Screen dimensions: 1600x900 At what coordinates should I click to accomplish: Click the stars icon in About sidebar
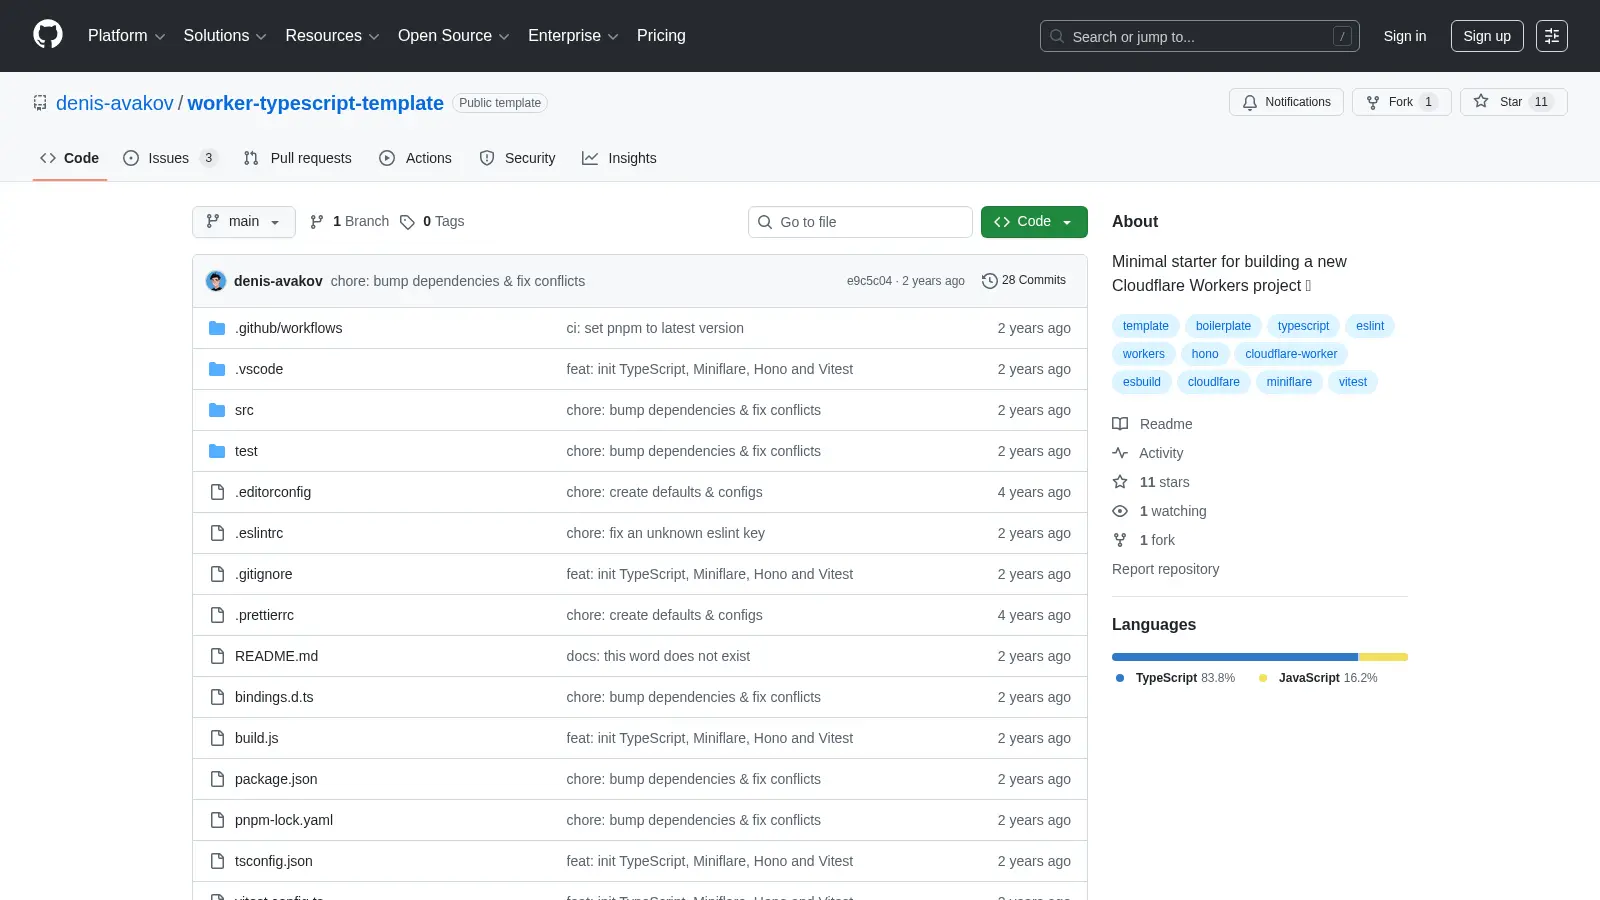(x=1120, y=482)
